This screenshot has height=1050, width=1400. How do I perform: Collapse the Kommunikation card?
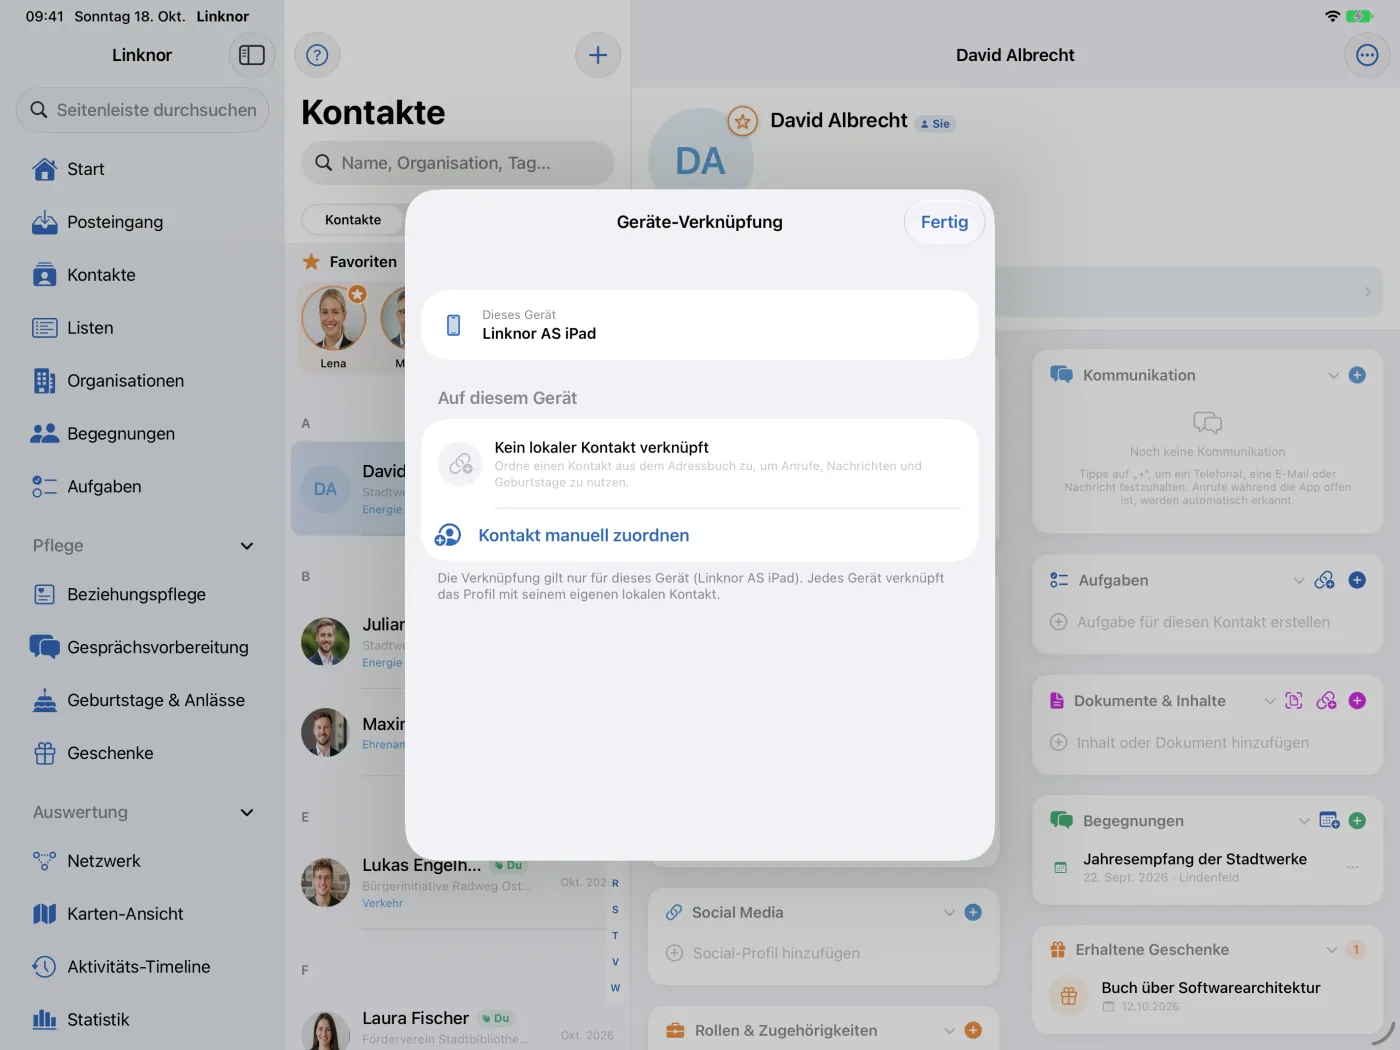click(1333, 375)
